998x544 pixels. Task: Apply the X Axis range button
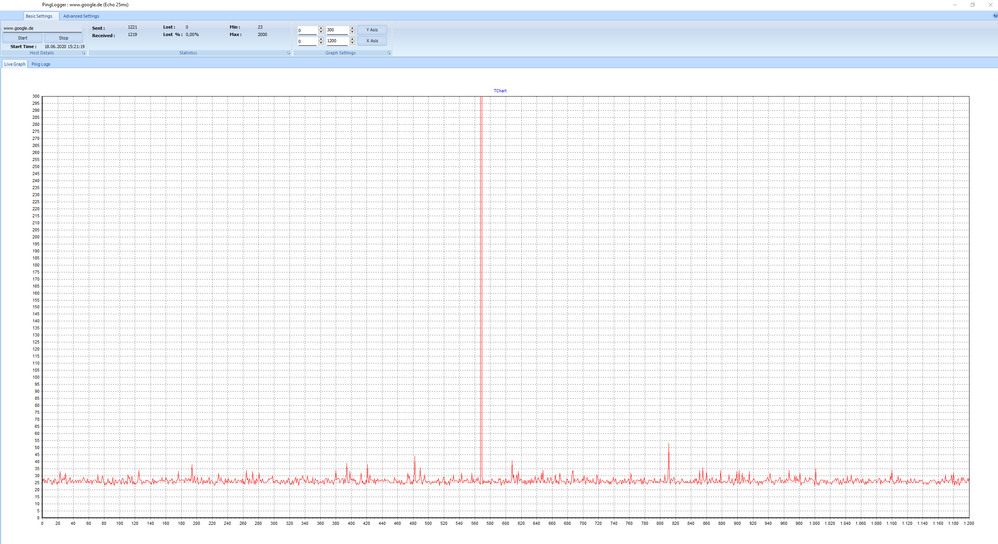tap(372, 41)
